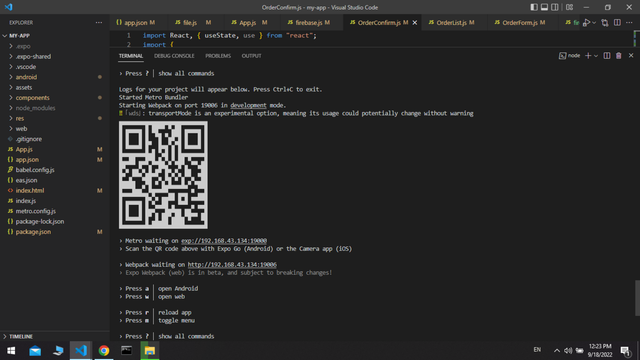This screenshot has height=360, width=640.
Task: Split the editor to the right
Action: tap(617, 23)
